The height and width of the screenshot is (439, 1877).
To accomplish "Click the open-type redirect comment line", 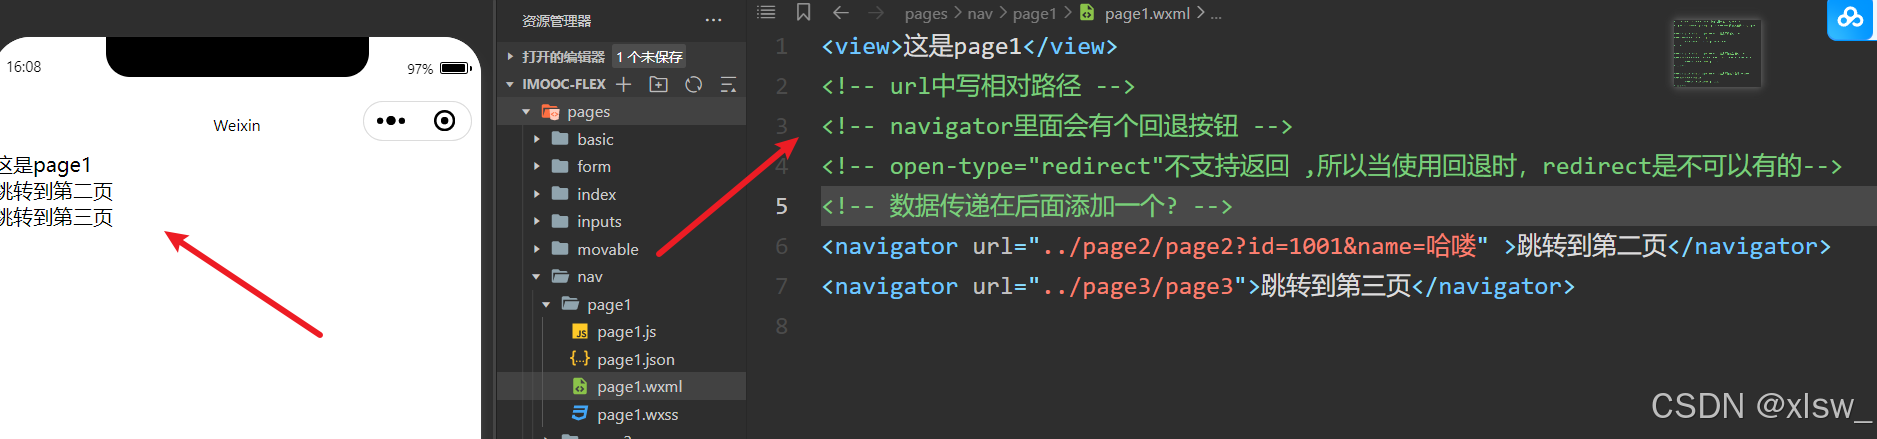I will coord(1331,166).
